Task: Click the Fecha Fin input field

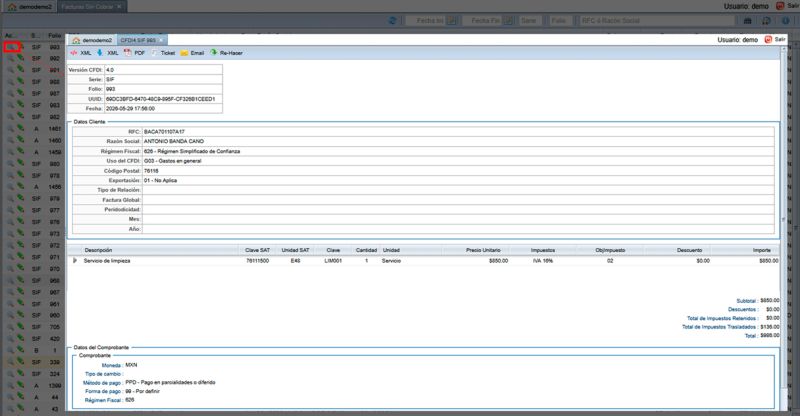Action: click(483, 20)
